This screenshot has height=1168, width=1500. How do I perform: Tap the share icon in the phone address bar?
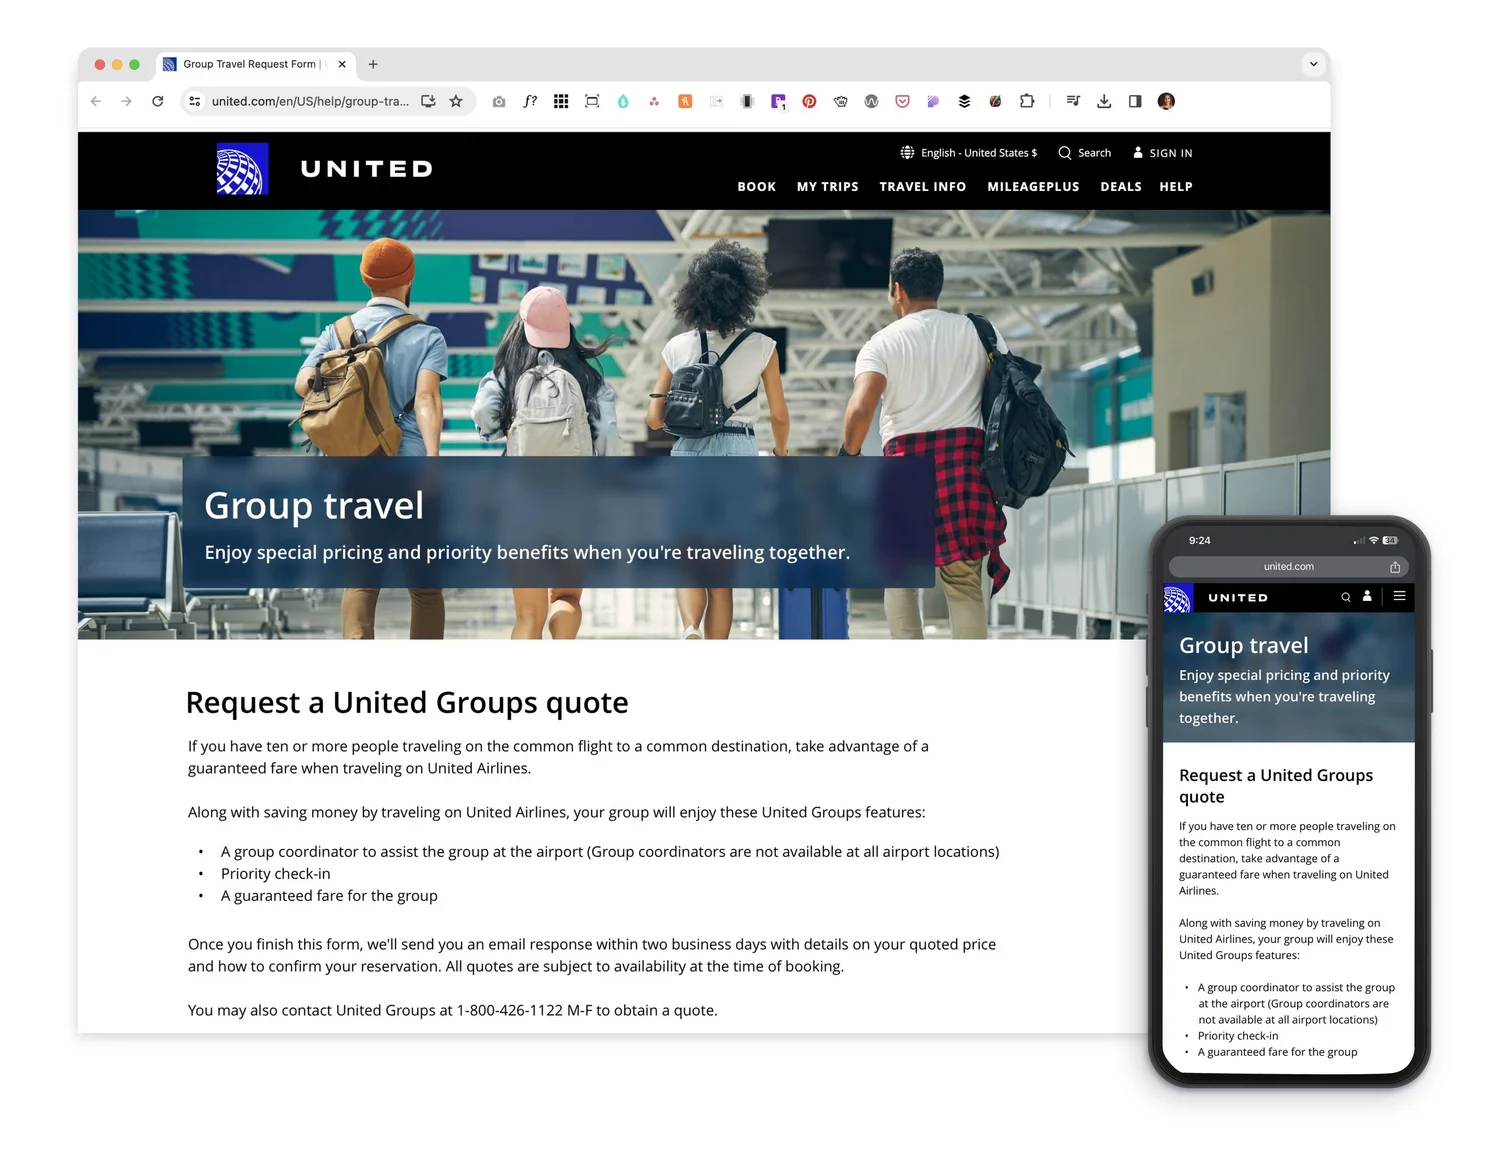(1394, 566)
